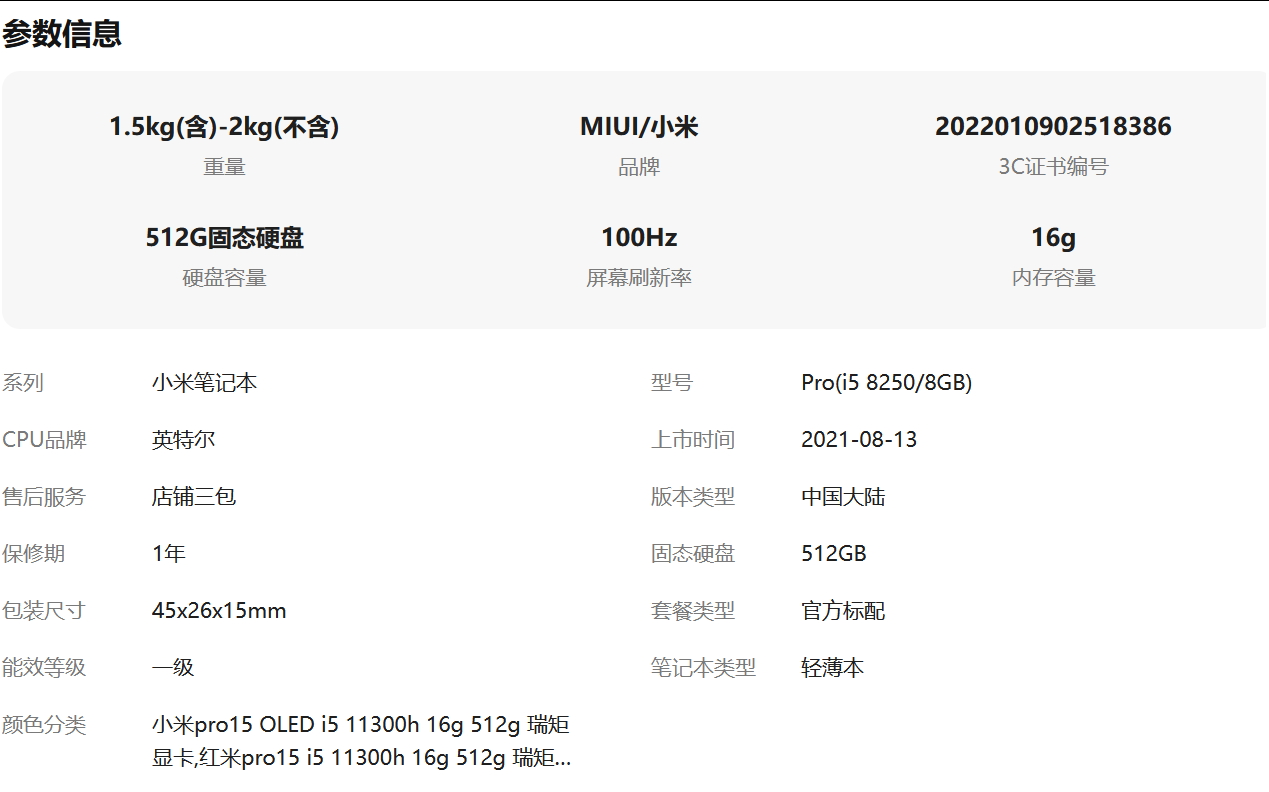Image resolution: width=1269 pixels, height=792 pixels.
Task: Click the 16g memory capacity value
Action: click(1053, 238)
